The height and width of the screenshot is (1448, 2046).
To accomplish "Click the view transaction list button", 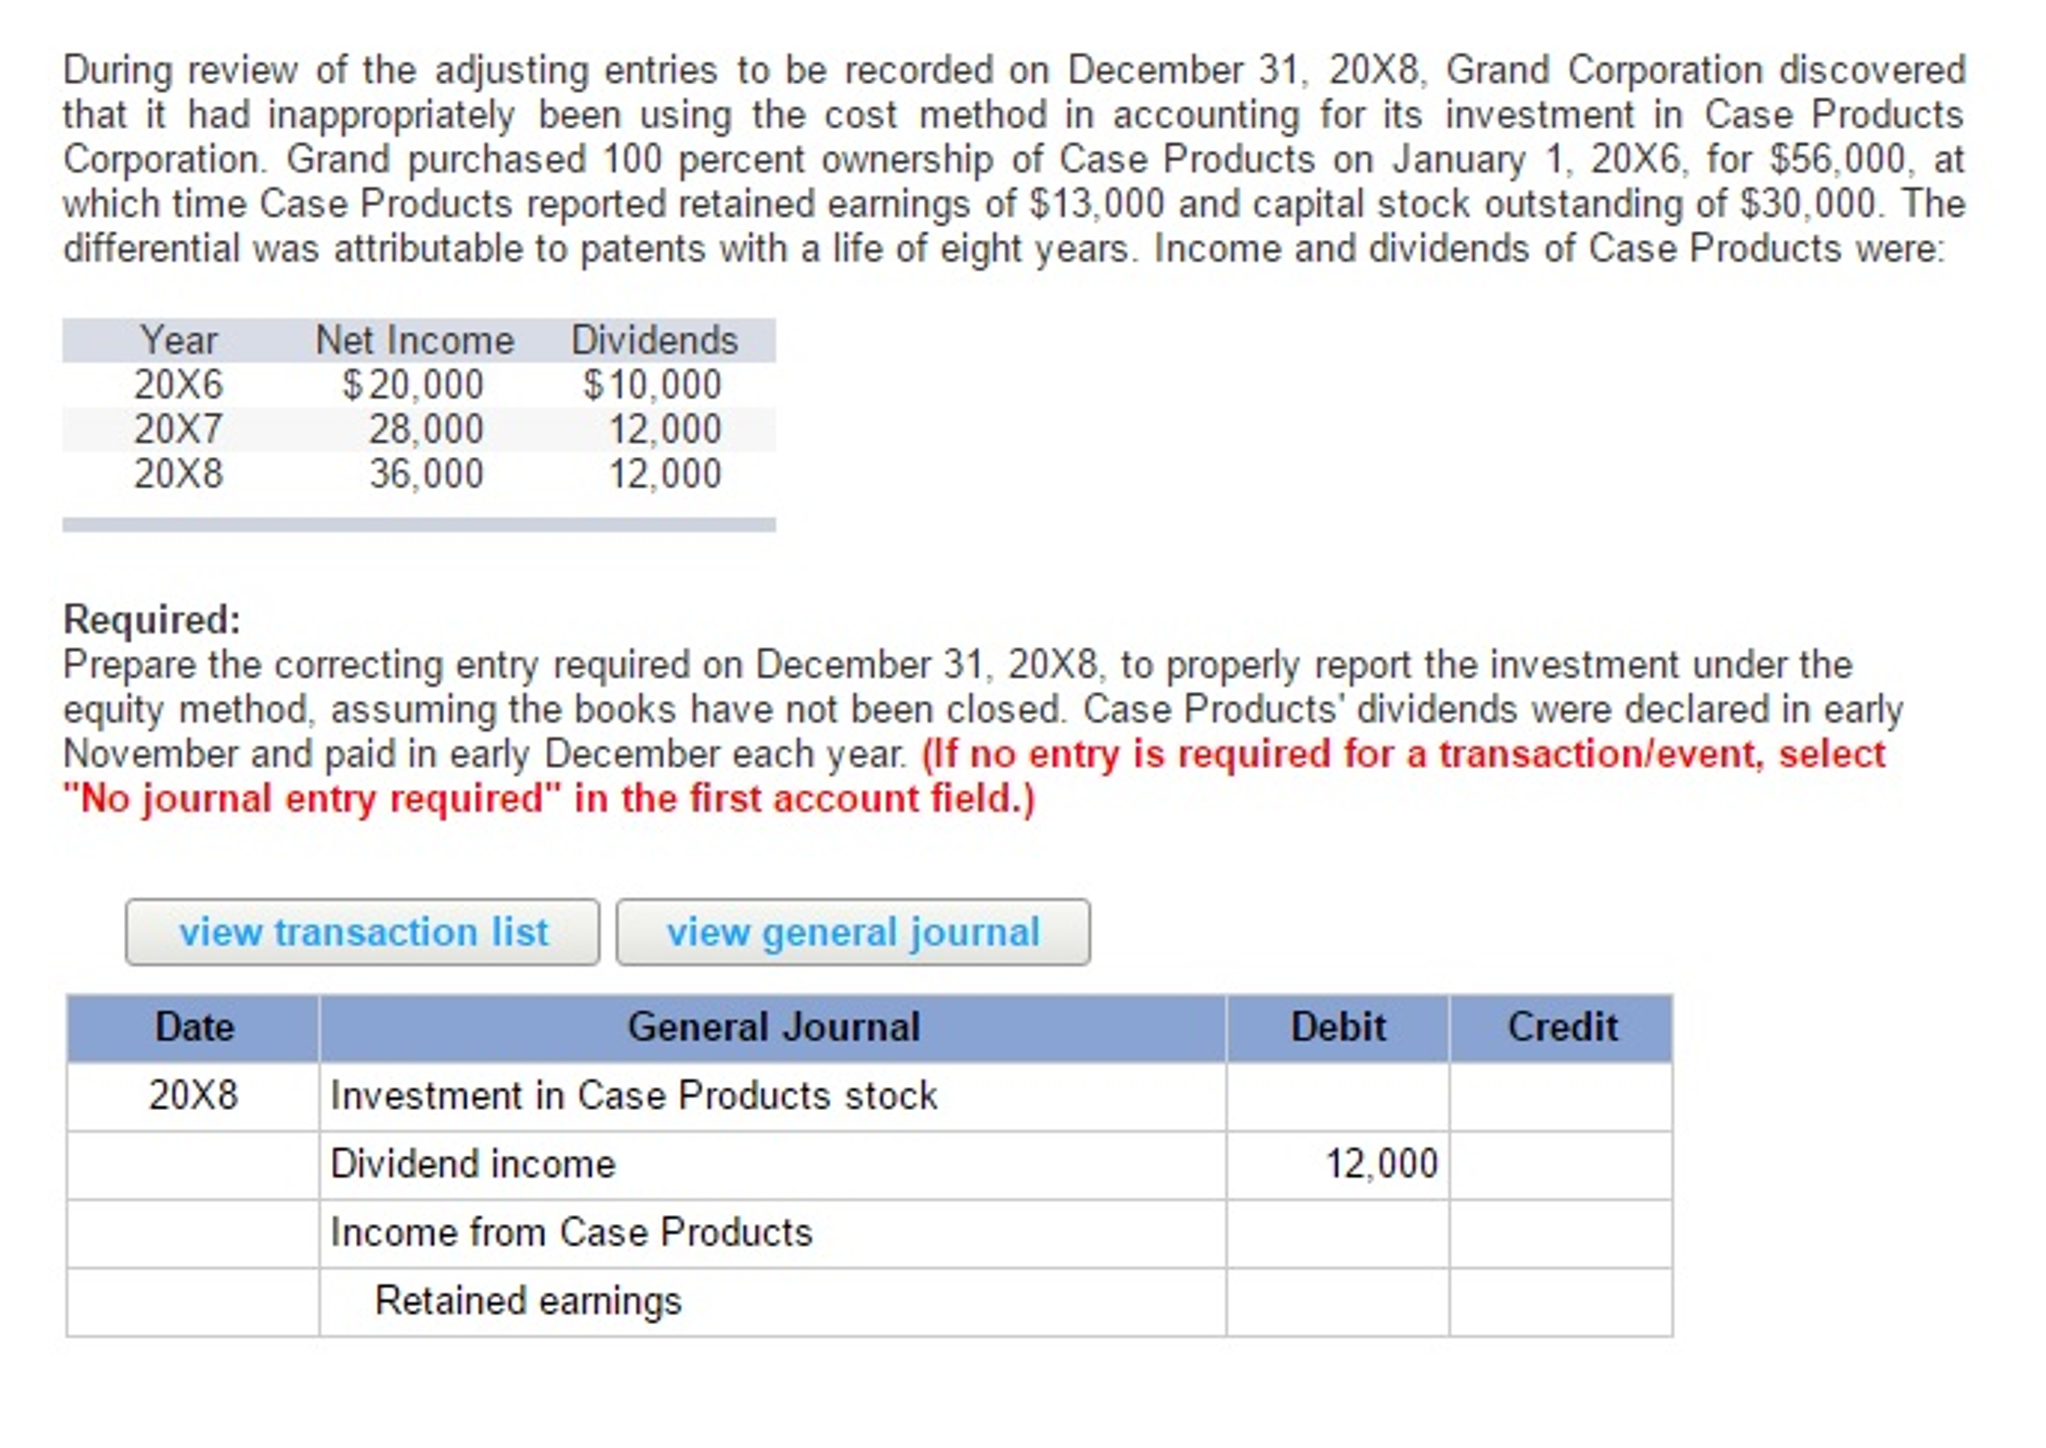I will click(362, 932).
